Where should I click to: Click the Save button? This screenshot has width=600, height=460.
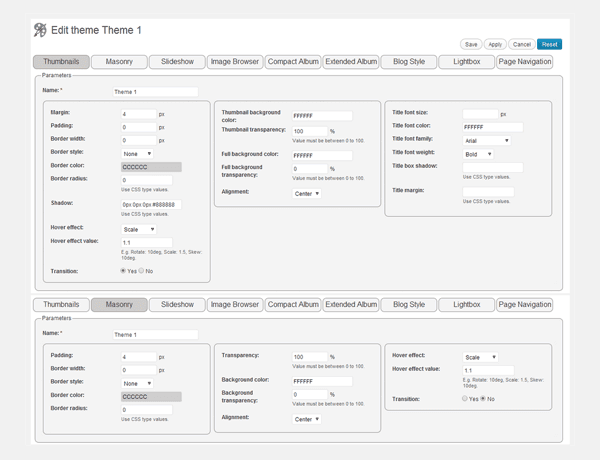tap(471, 44)
